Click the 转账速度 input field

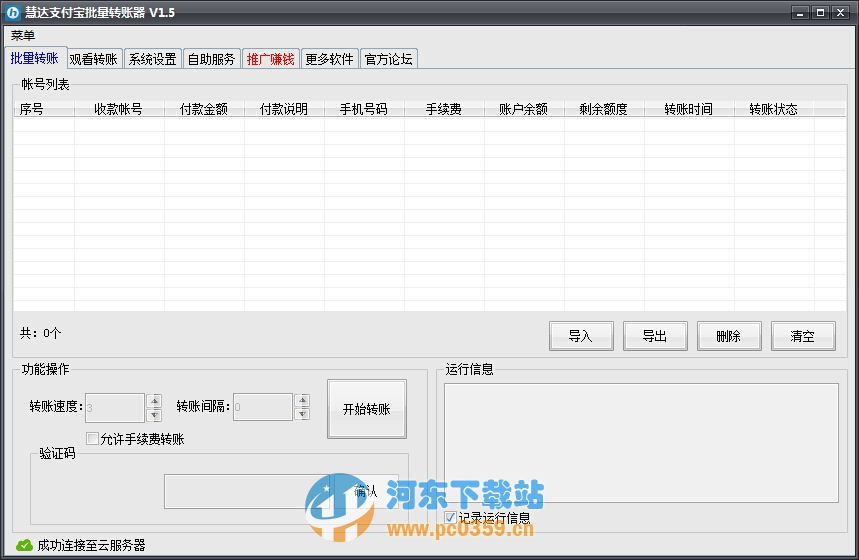point(115,408)
